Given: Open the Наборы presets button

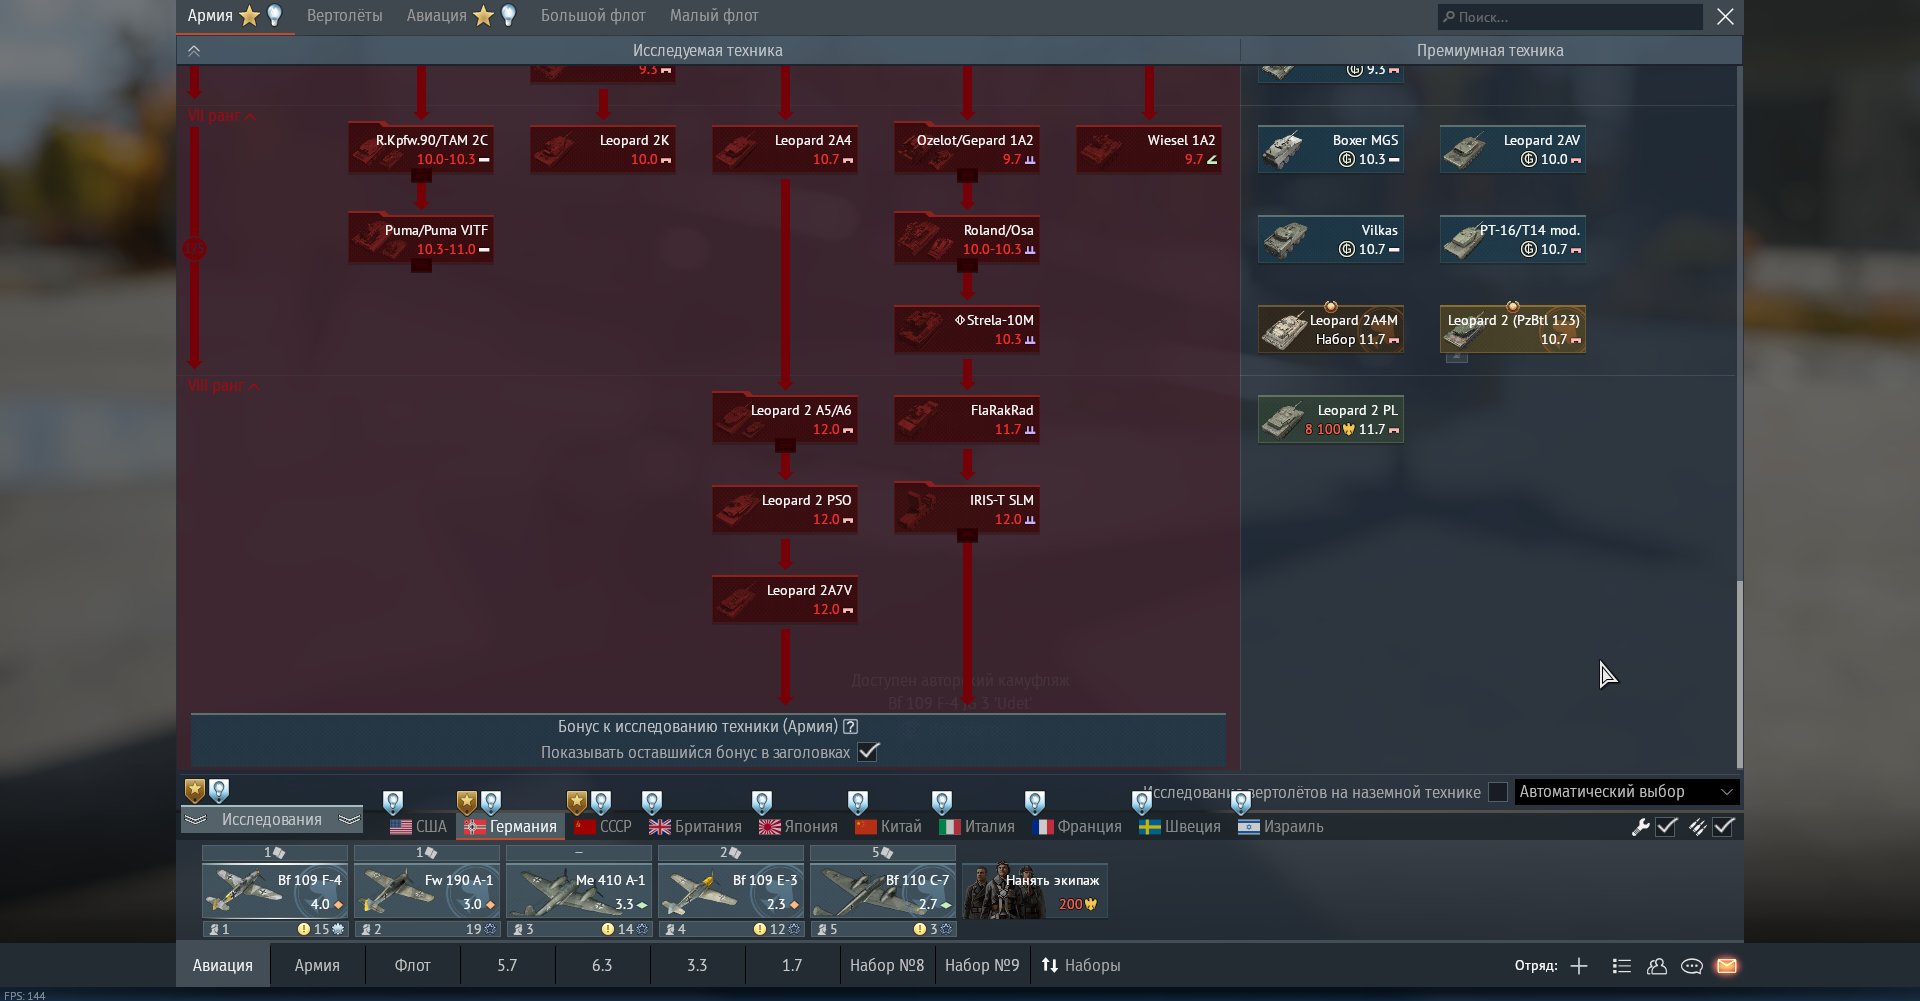Looking at the screenshot, I should coord(1080,966).
